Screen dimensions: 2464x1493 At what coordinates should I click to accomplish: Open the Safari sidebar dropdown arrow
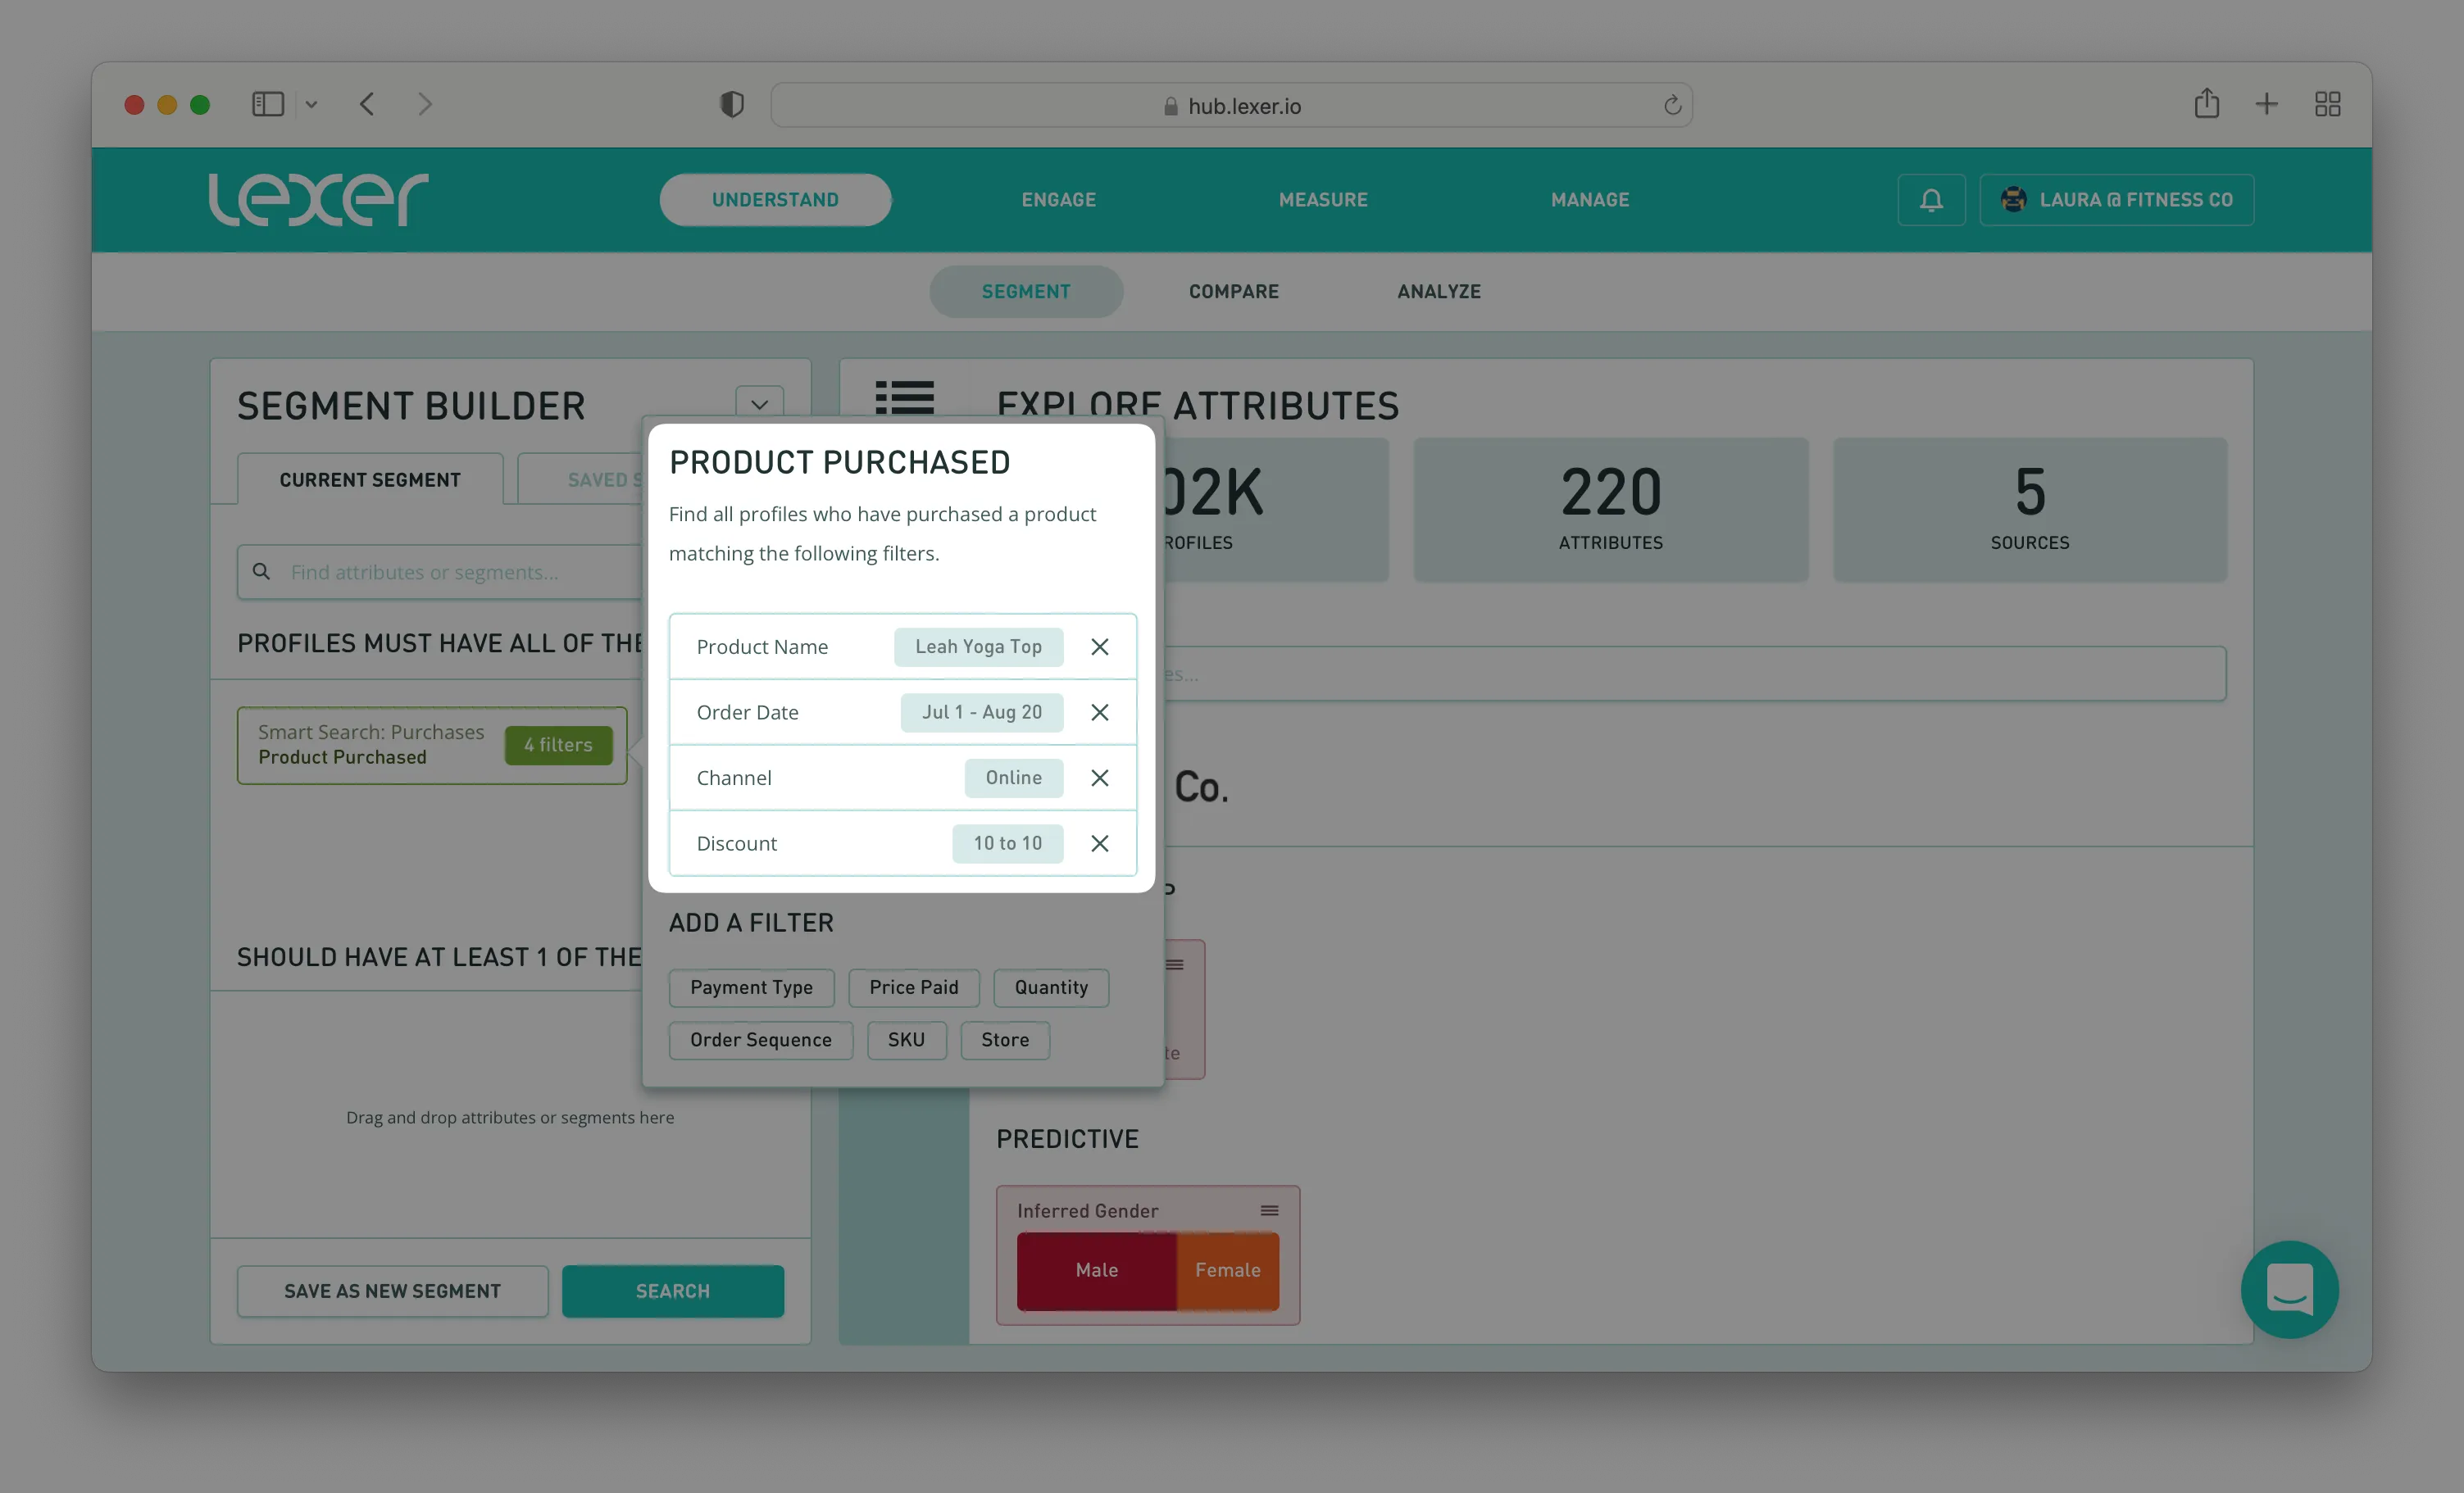coord(311,105)
